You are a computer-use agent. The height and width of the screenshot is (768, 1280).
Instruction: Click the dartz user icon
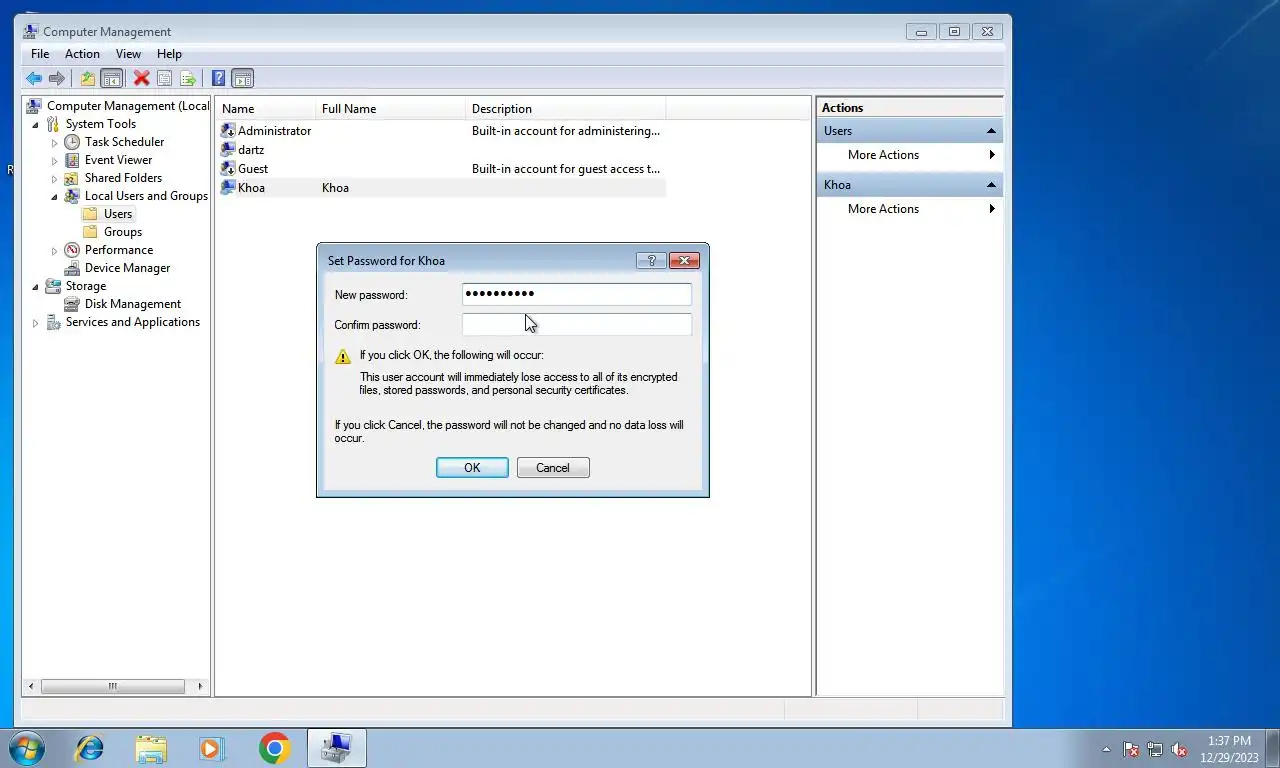(x=228, y=150)
